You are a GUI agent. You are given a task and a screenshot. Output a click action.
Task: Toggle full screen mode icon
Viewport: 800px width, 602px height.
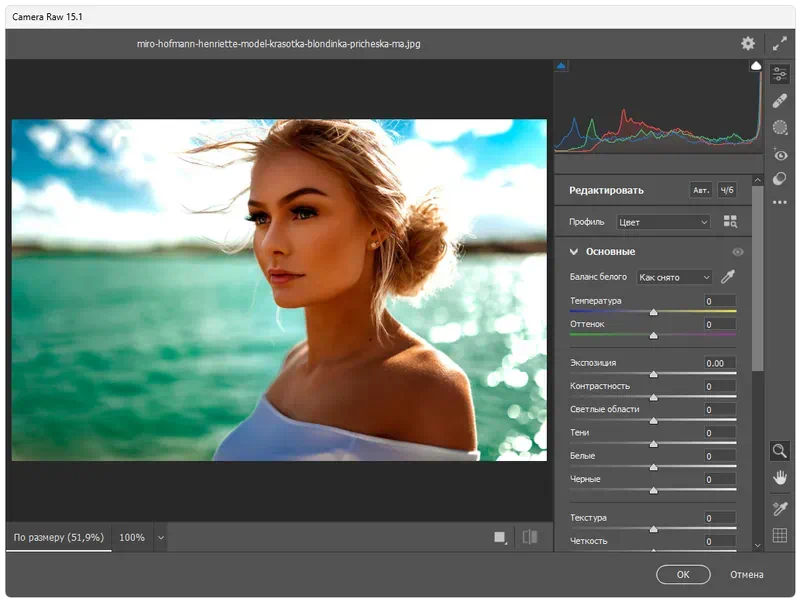(779, 44)
